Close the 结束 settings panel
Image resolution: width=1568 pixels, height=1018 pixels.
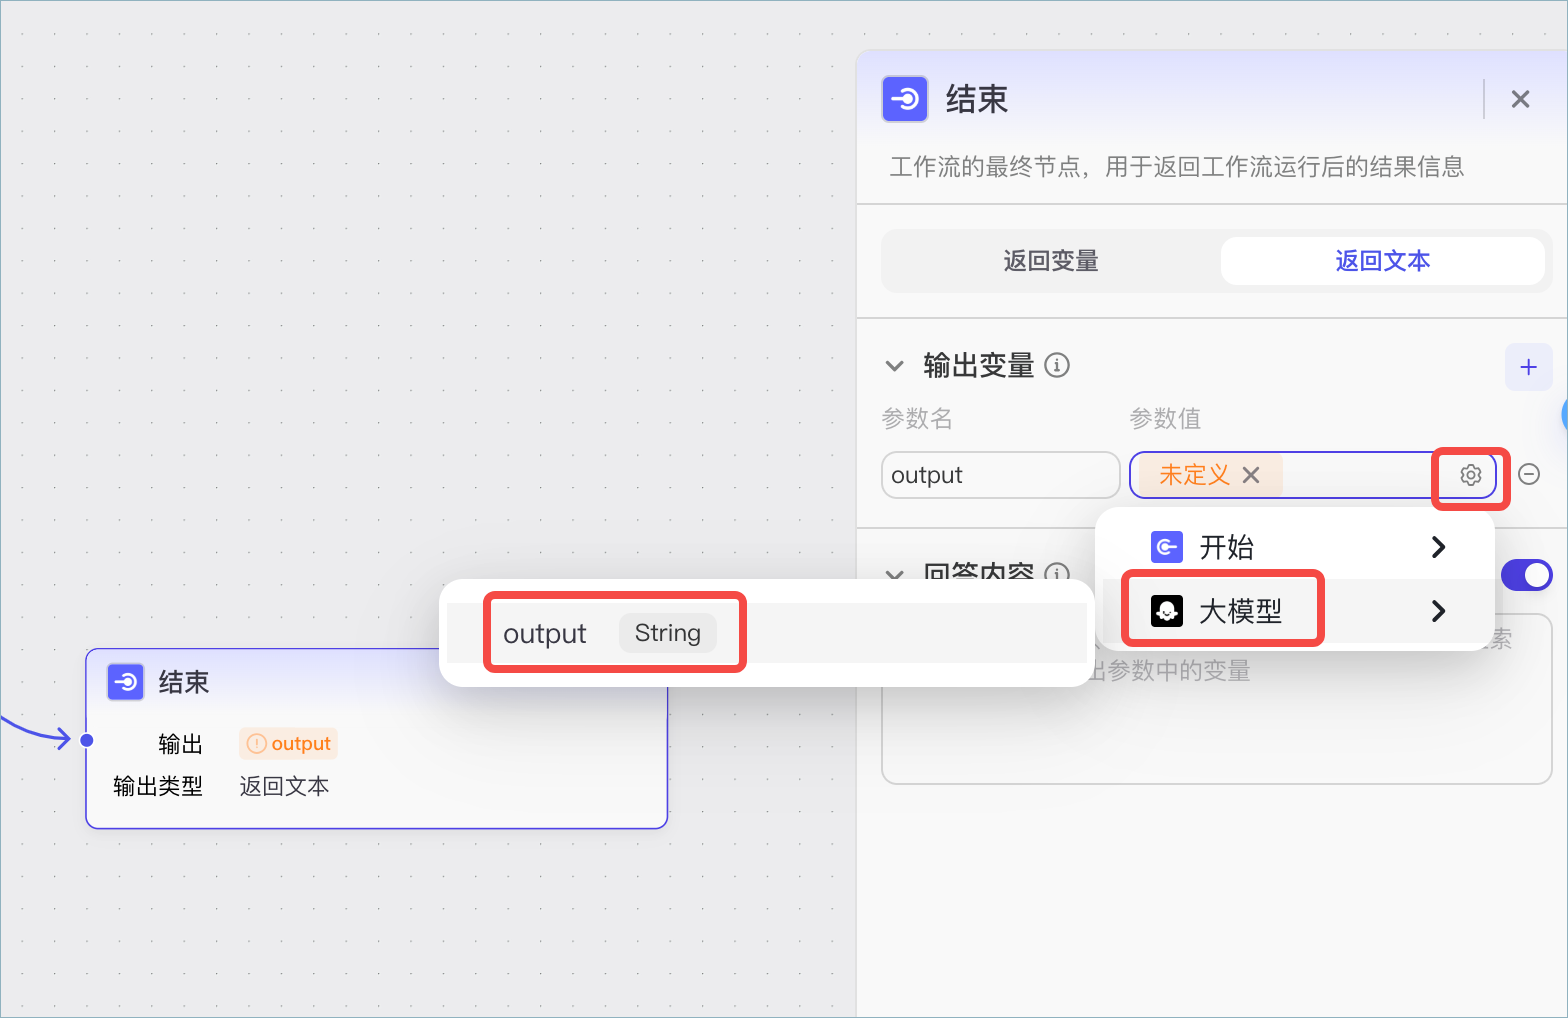(1520, 99)
